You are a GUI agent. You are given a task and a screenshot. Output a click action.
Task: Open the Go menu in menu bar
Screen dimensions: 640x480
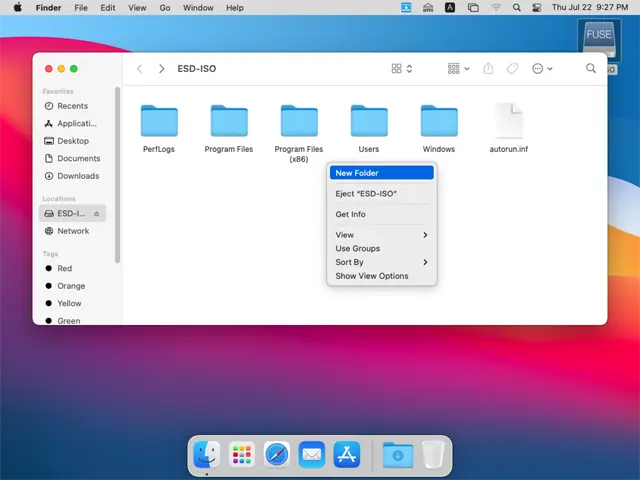(165, 8)
